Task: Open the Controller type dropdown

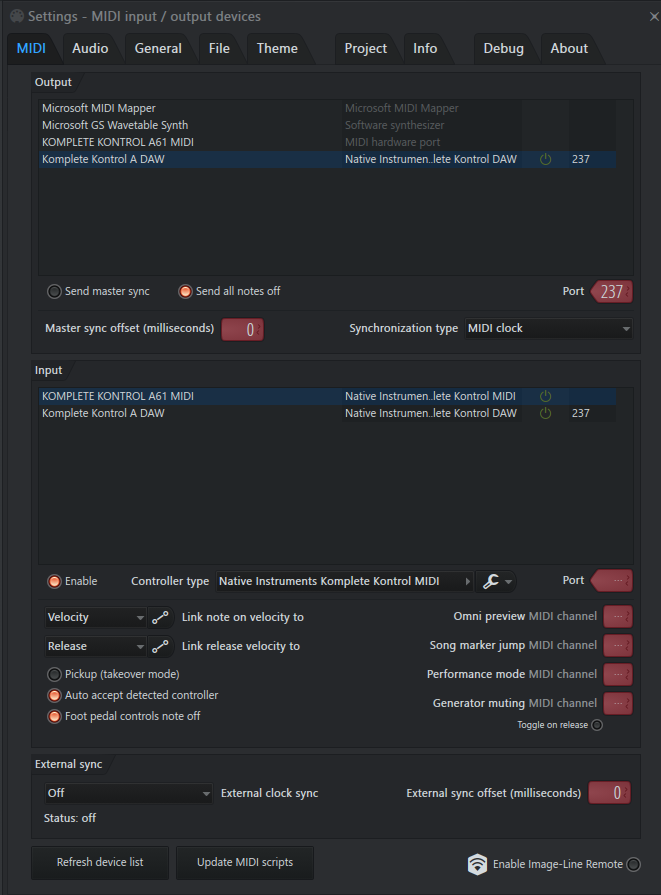Action: 345,581
